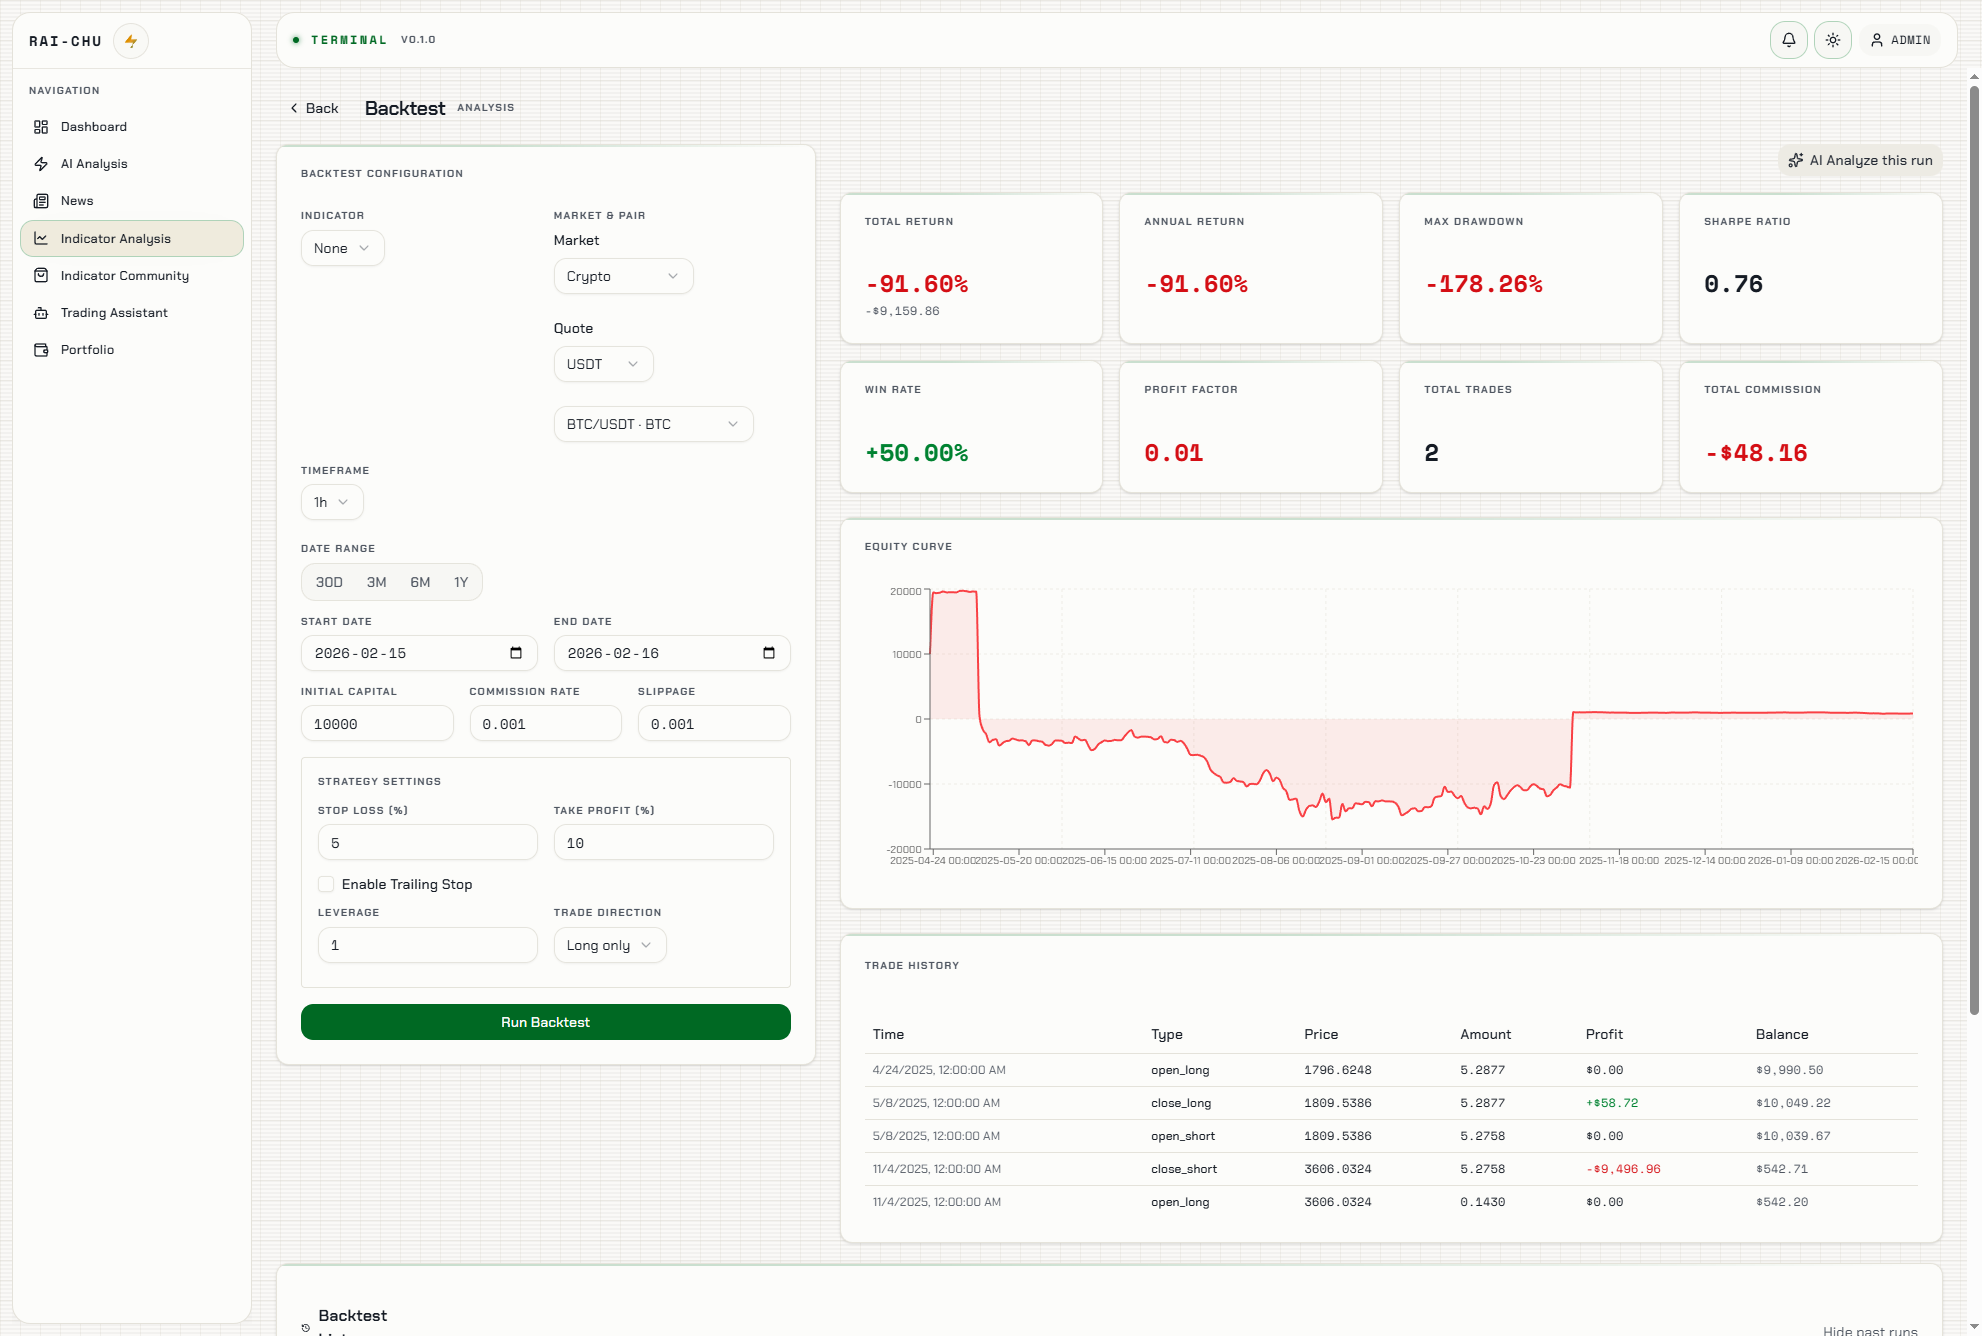Open the Trading Assistant section
This screenshot has height=1336, width=1982.
click(x=113, y=312)
